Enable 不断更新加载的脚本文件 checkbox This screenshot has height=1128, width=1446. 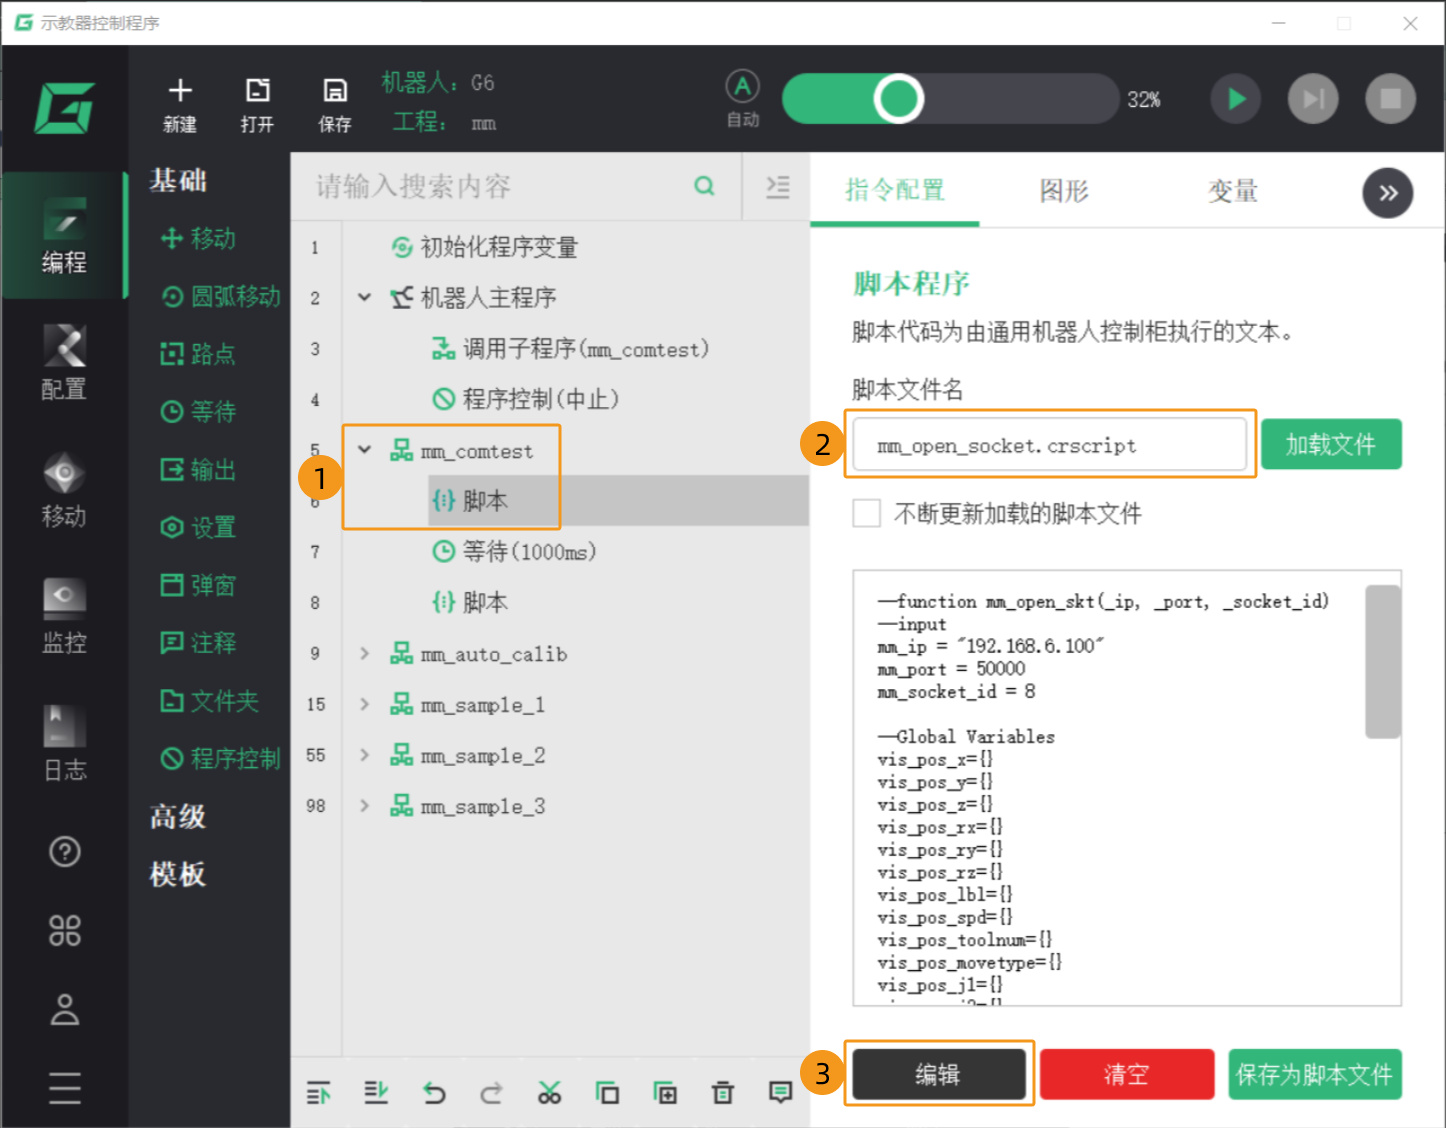[866, 514]
